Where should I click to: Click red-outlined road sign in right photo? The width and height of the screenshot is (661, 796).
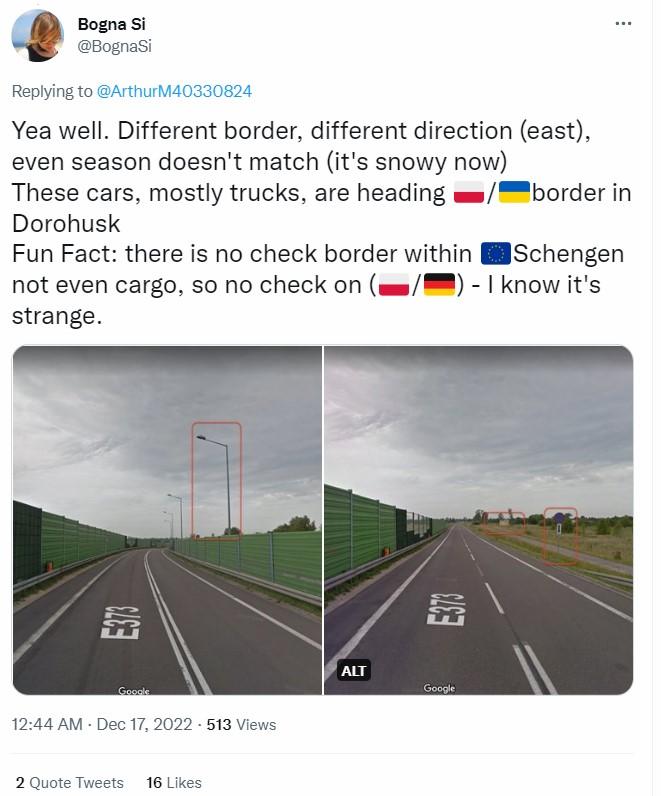(x=560, y=536)
